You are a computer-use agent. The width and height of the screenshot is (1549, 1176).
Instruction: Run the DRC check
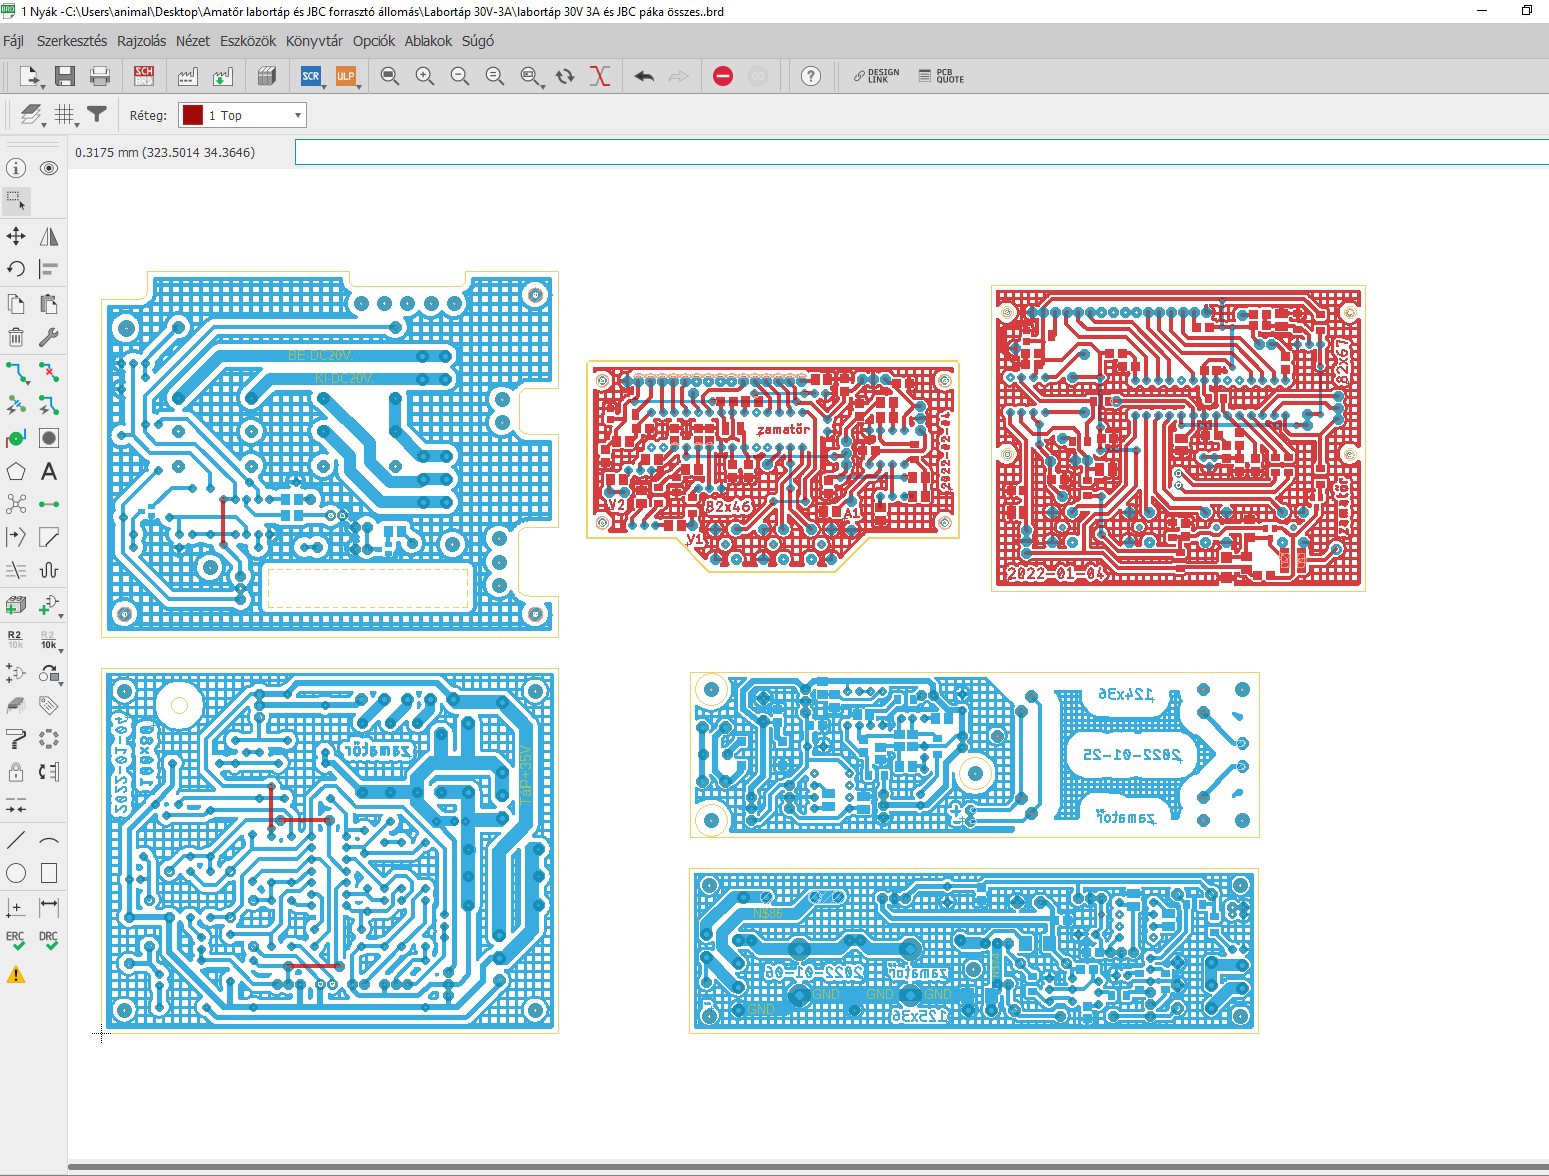(x=49, y=941)
